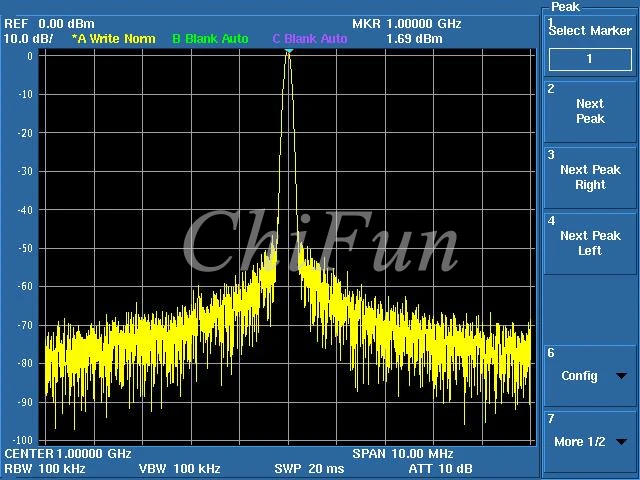Viewport: 640px width, 480px height.
Task: Choose the Next Peak Left softkey
Action: (x=590, y=243)
